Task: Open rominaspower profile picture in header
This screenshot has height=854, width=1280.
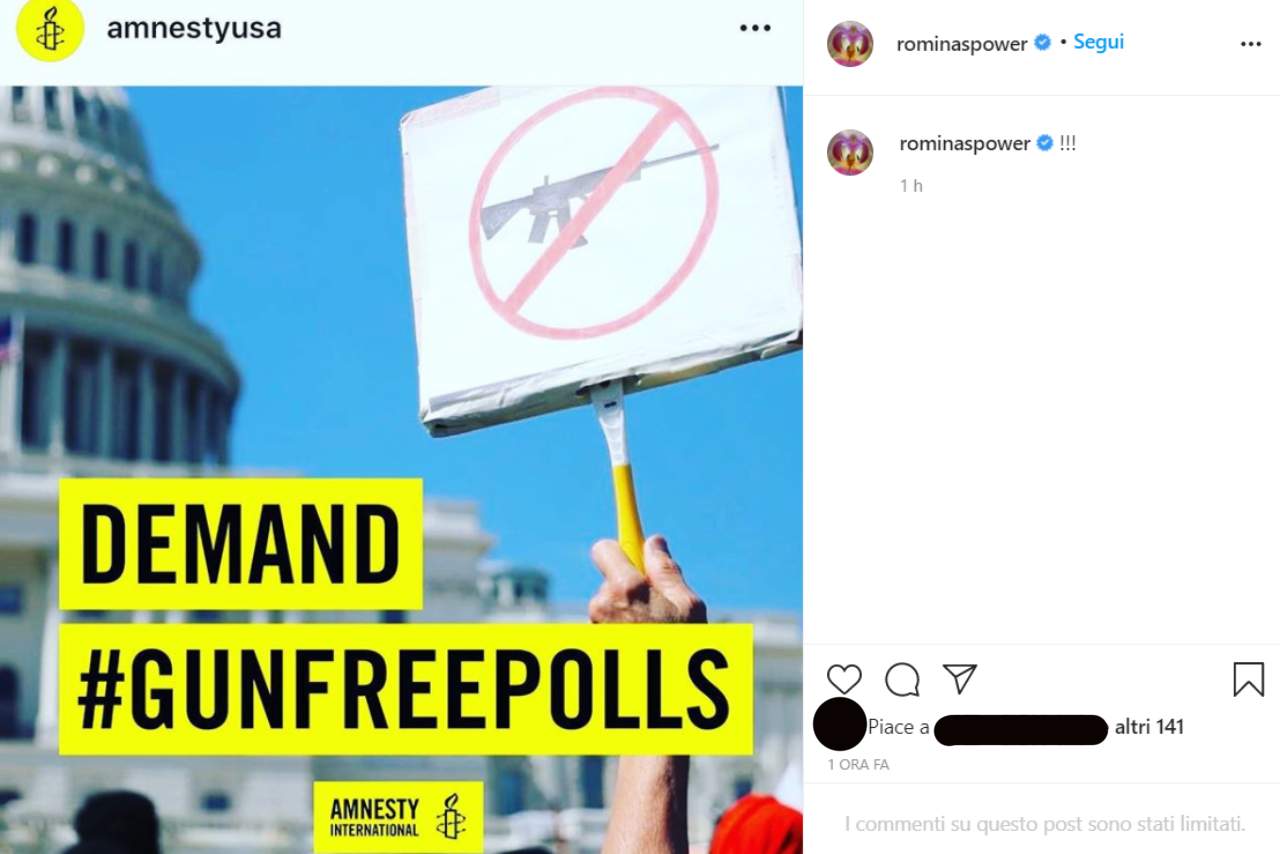Action: tap(850, 43)
